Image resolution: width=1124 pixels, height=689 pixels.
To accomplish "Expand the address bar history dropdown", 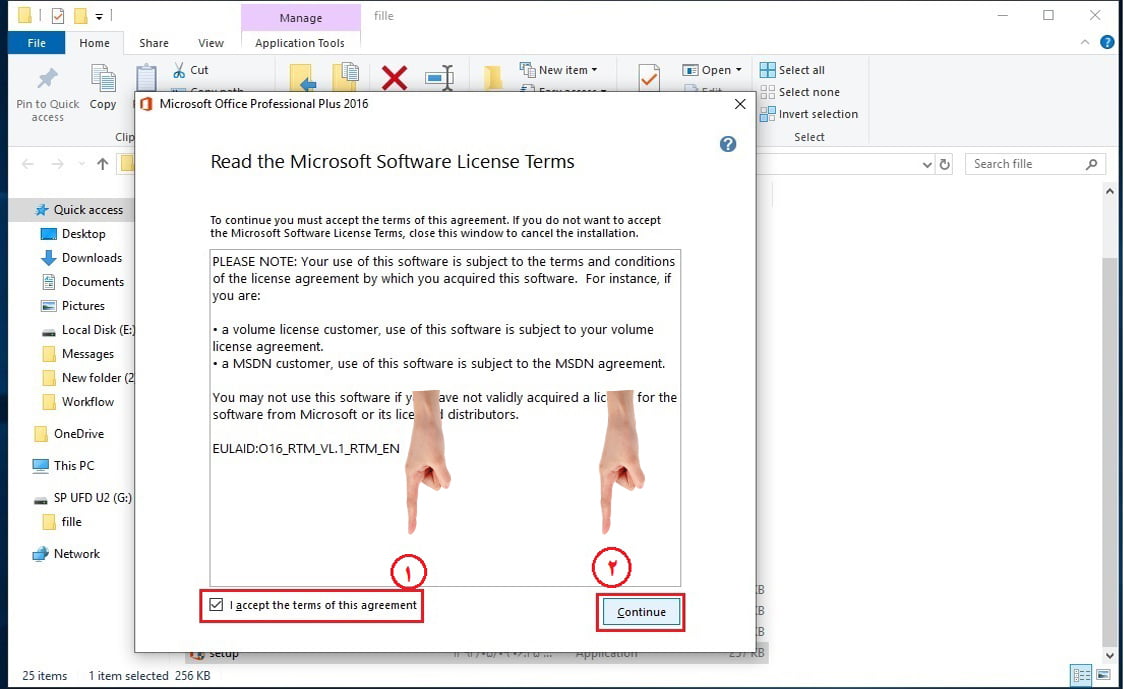I will [x=927, y=165].
